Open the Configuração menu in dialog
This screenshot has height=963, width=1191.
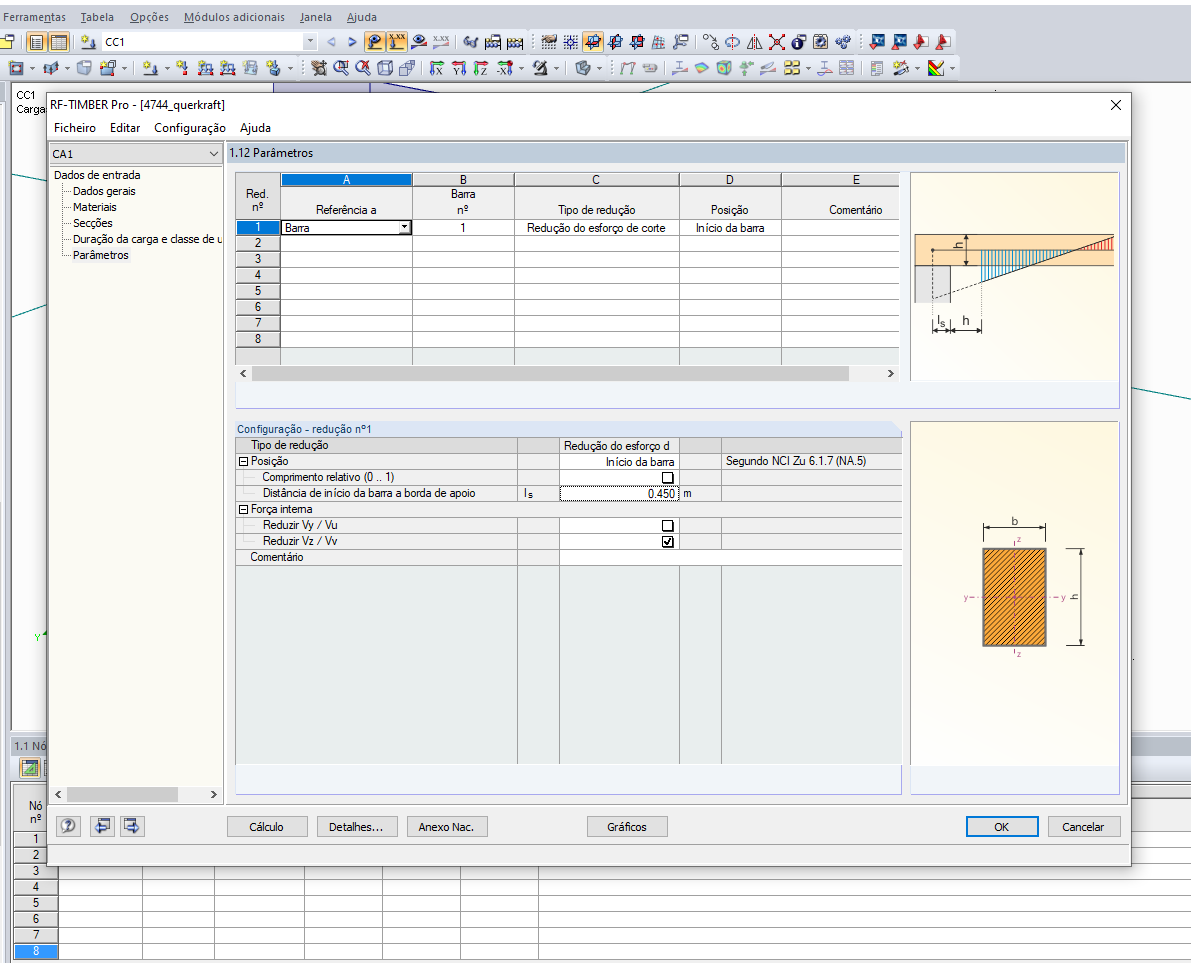point(190,128)
